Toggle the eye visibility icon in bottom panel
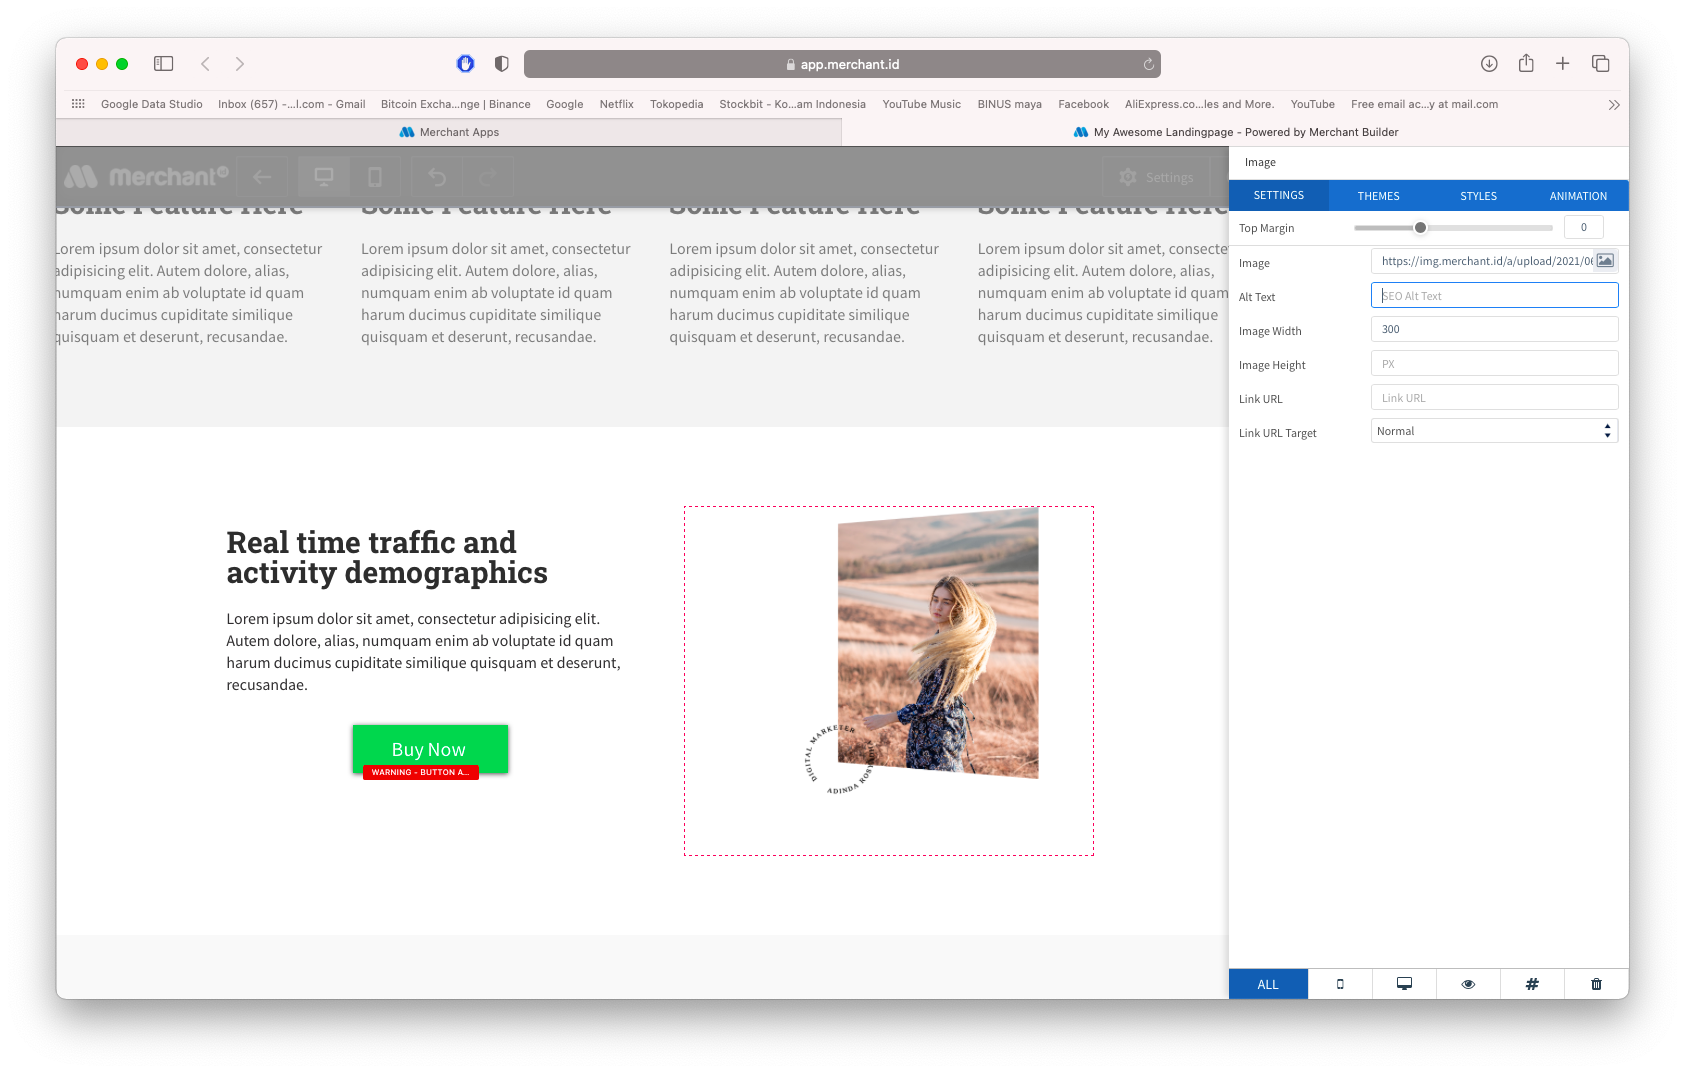 click(1468, 984)
